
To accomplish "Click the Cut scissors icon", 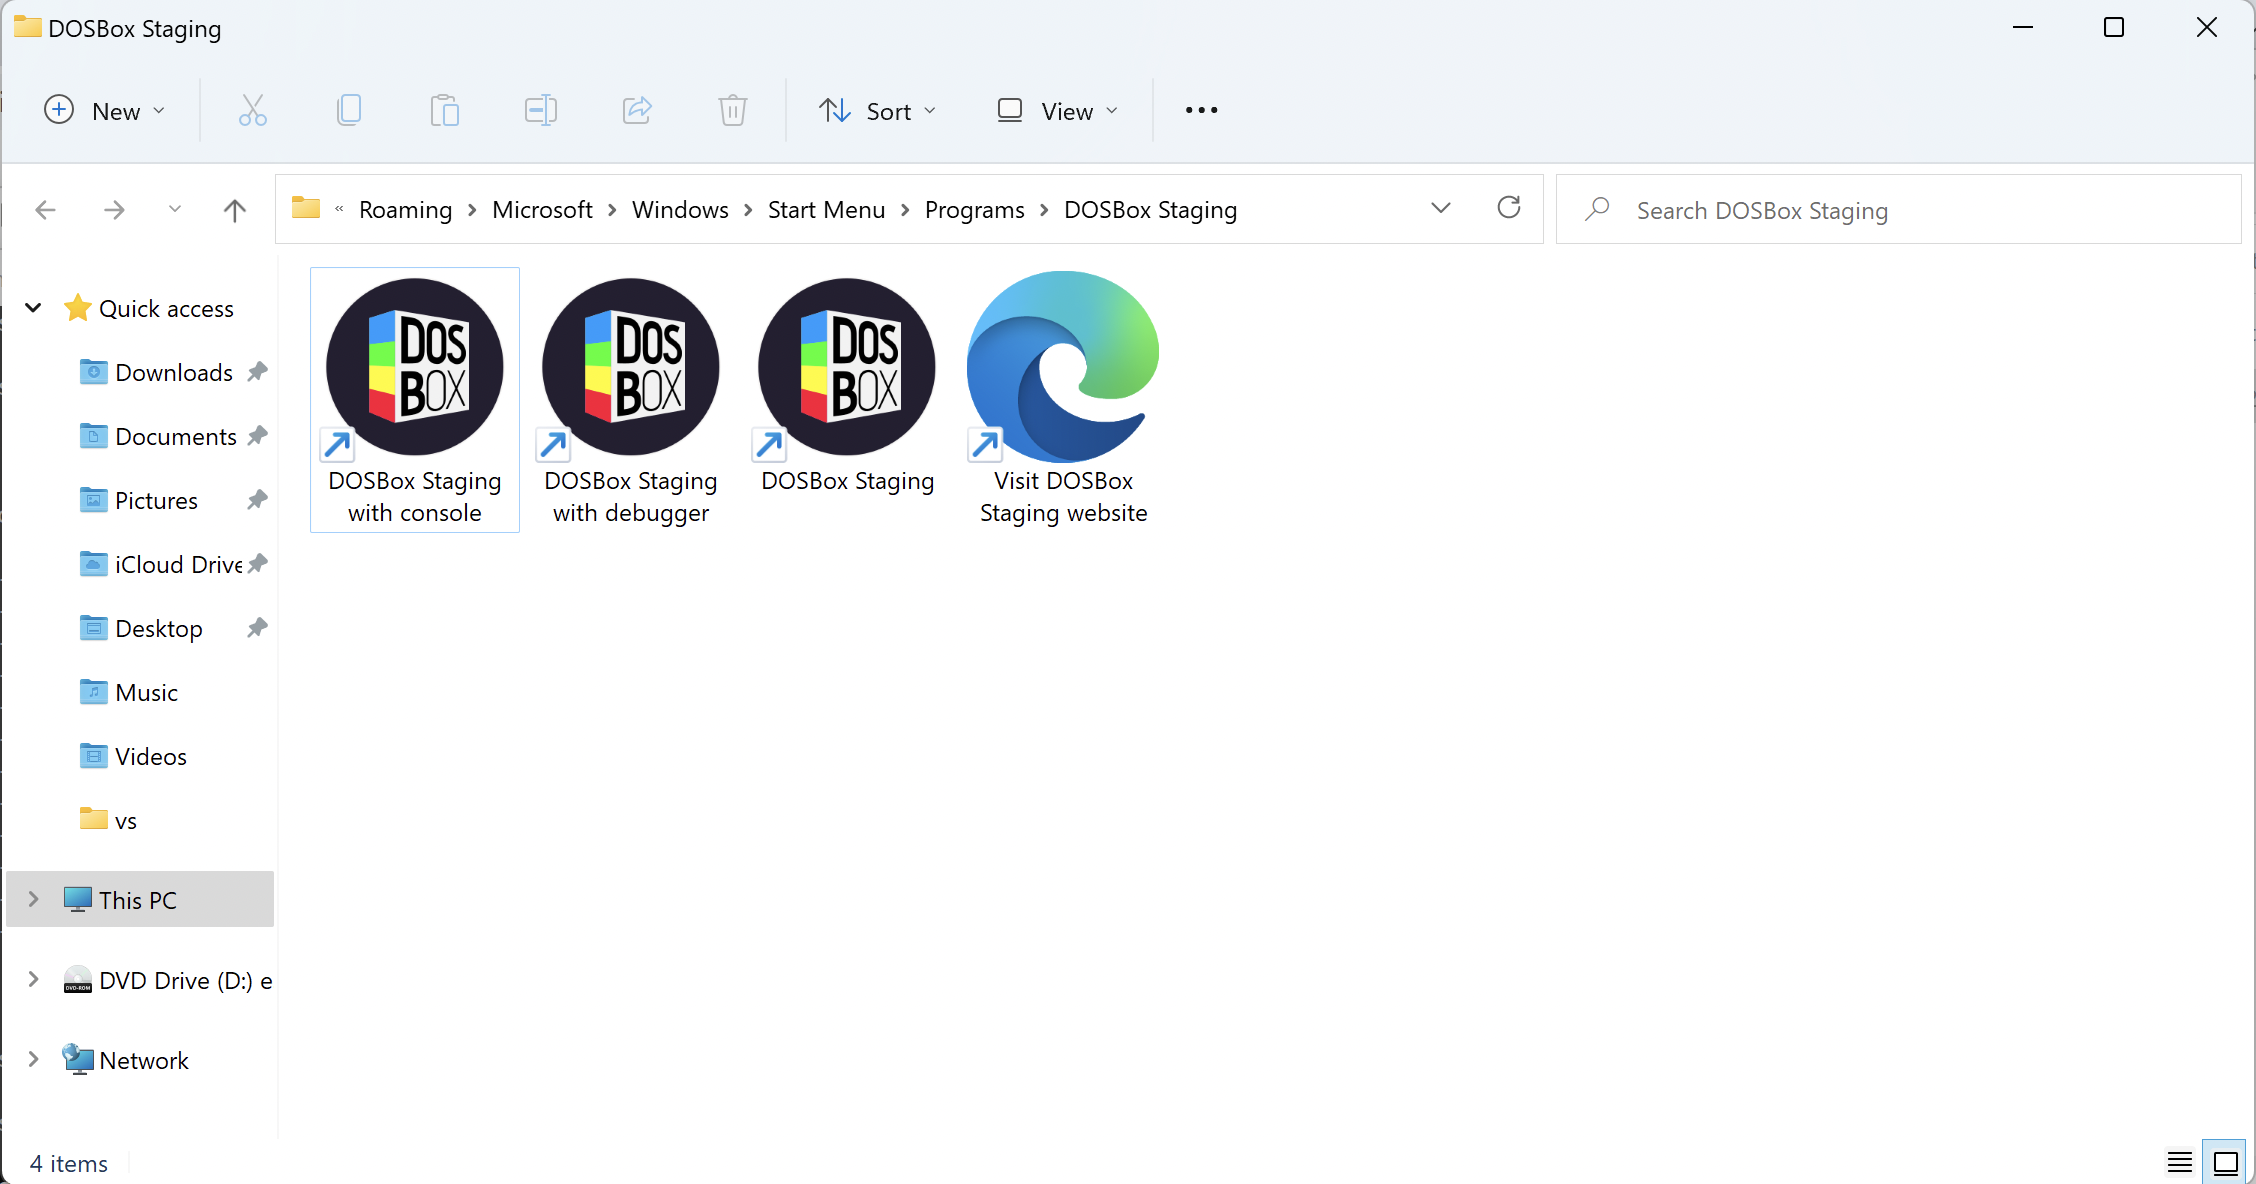I will 252,110.
